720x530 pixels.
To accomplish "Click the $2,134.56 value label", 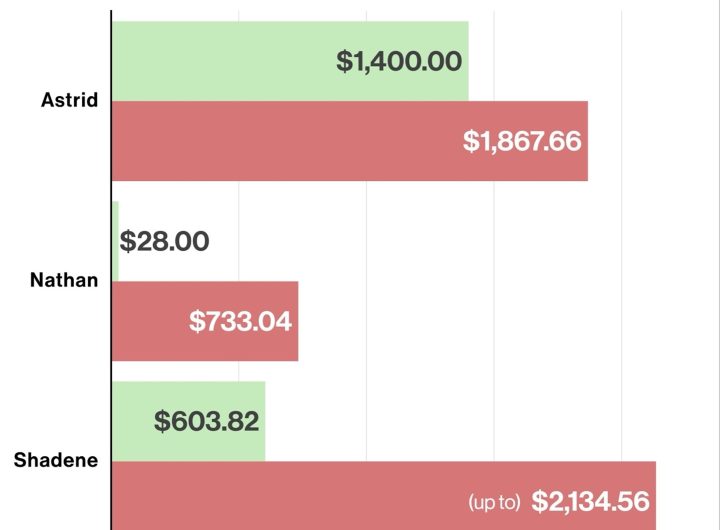I will (591, 500).
